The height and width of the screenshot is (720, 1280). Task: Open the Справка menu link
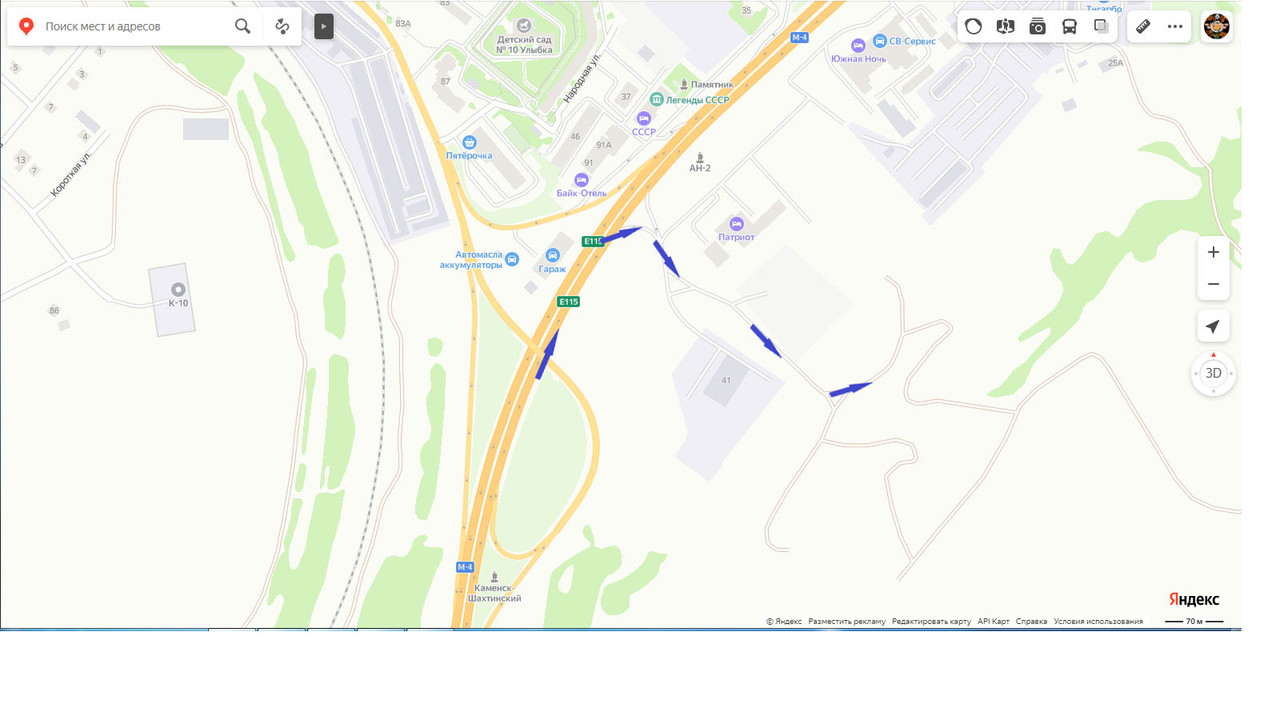[x=1031, y=621]
